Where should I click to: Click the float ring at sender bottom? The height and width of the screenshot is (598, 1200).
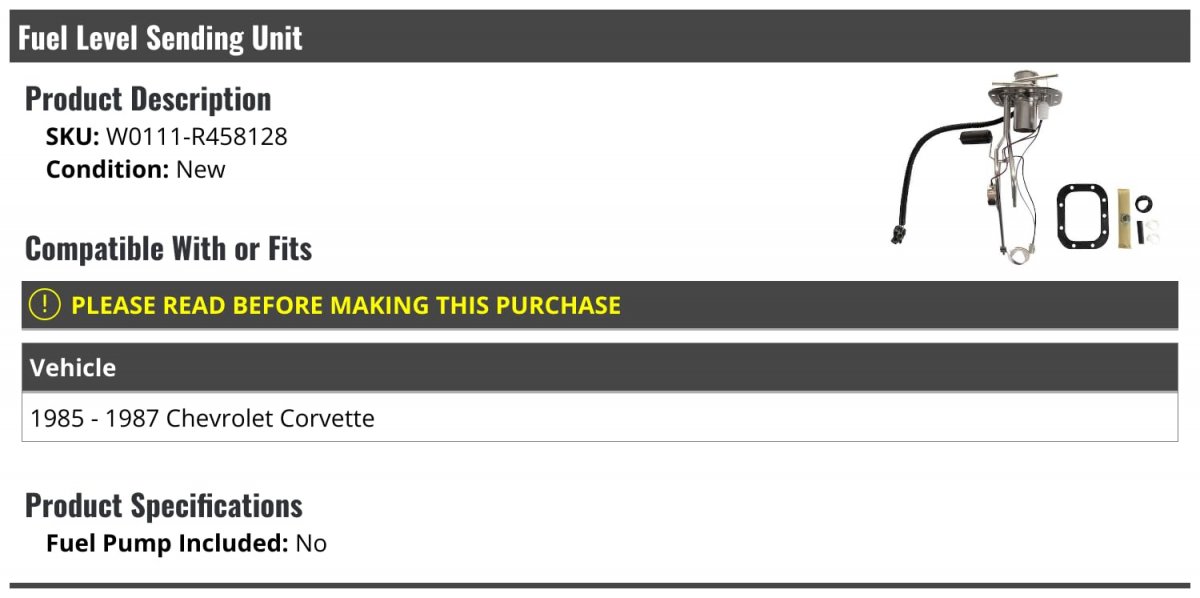tap(1018, 254)
